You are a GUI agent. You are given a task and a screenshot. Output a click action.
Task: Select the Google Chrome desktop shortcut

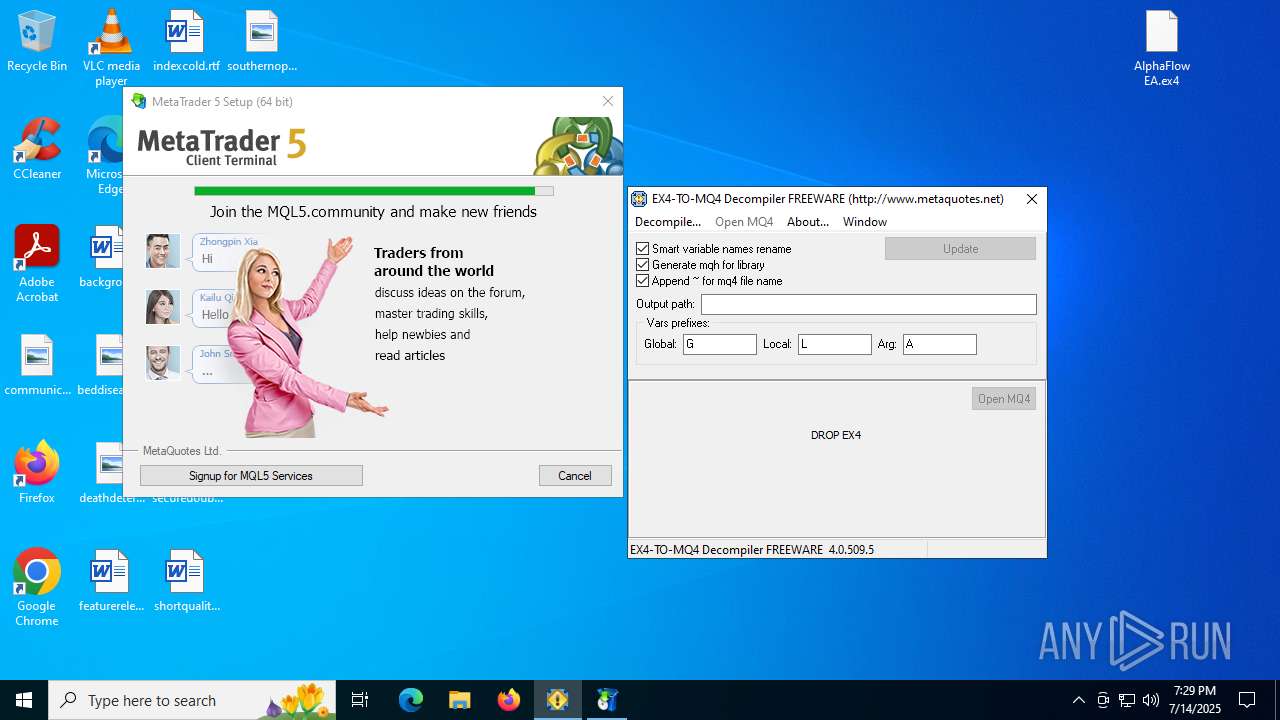[37, 588]
